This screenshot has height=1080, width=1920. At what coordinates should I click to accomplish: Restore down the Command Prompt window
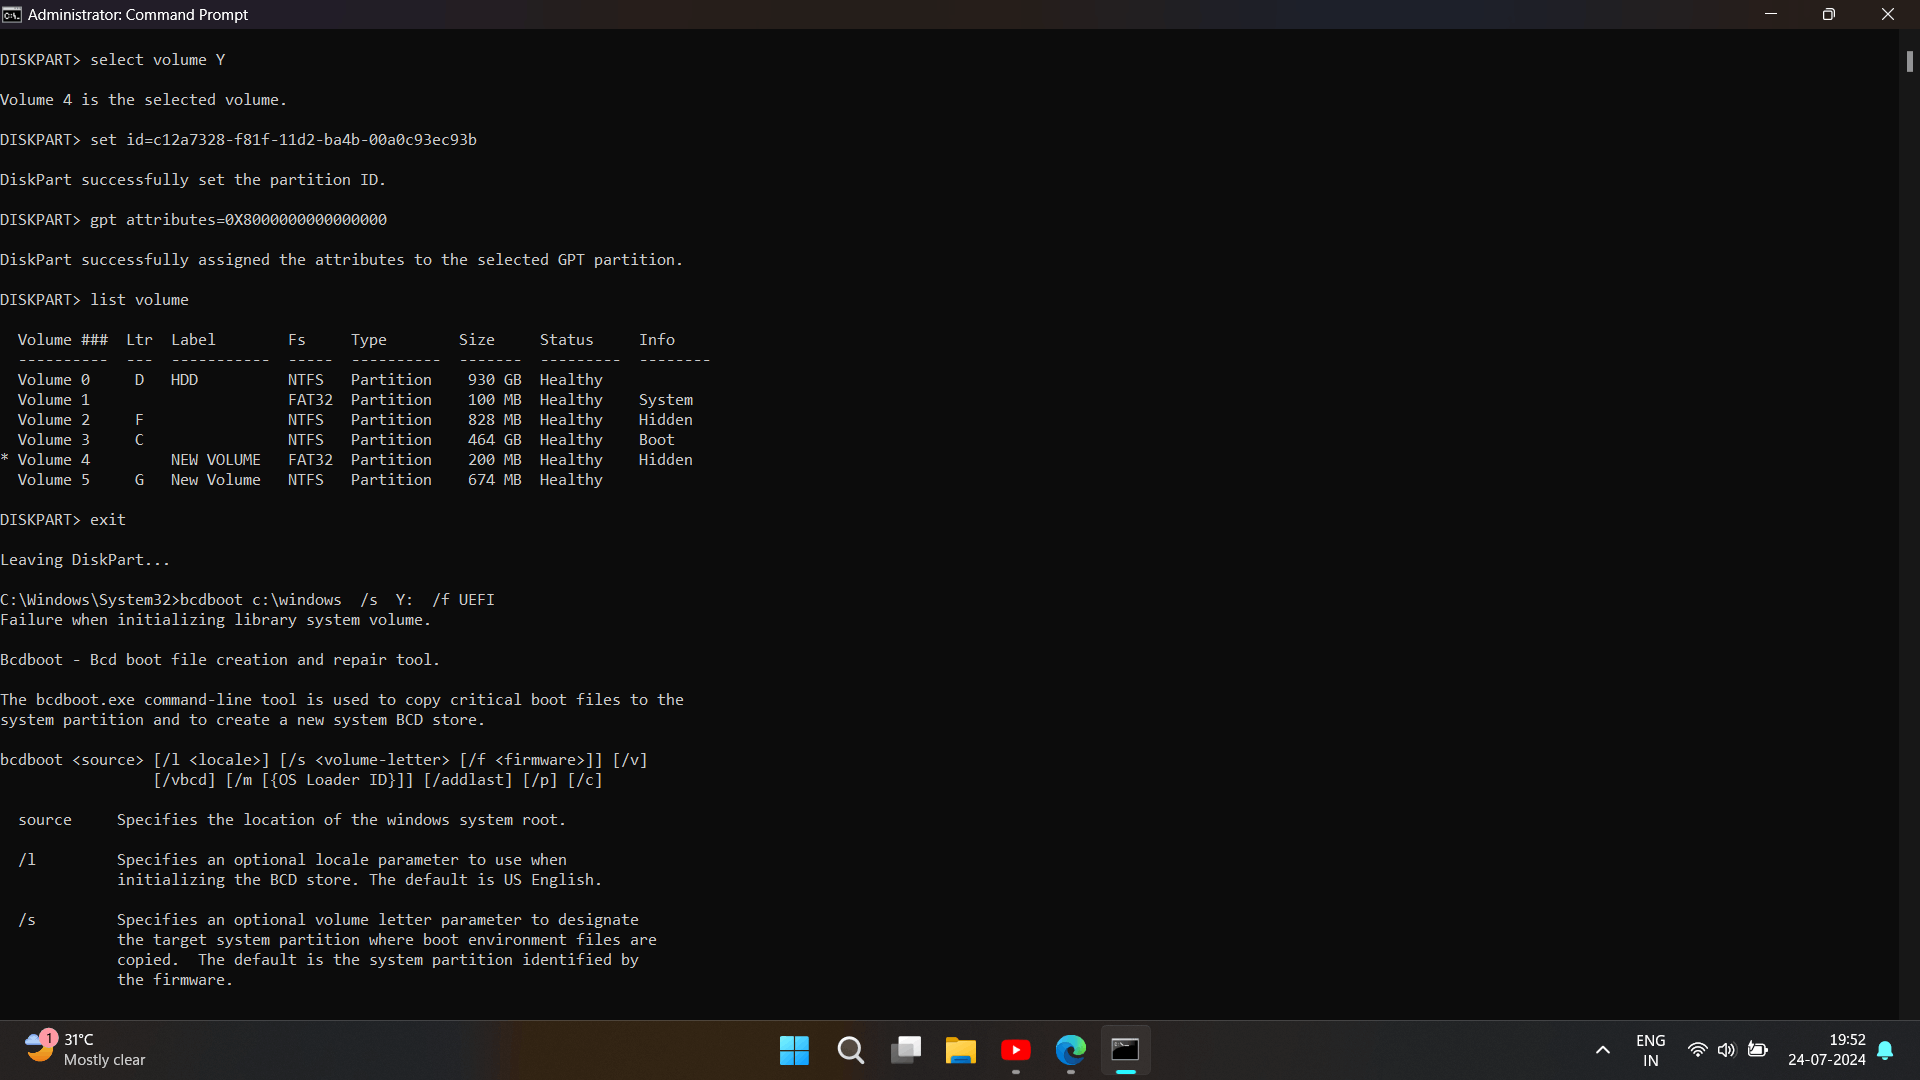coord(1829,15)
